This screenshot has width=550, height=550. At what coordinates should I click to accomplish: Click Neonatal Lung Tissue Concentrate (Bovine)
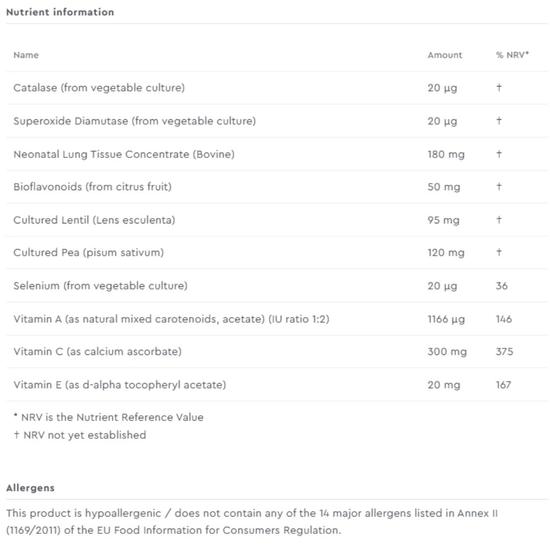click(x=124, y=154)
